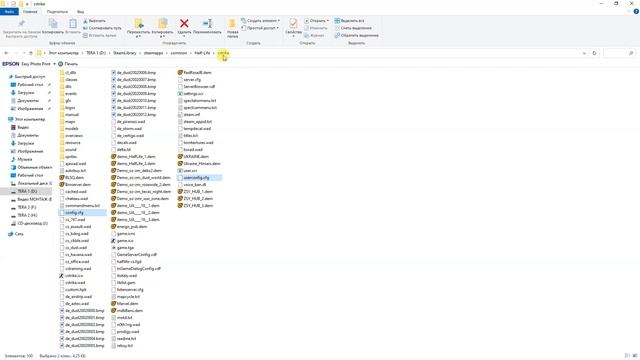Click Invert selection (Обратить выделение)
The image size is (640, 360).
tap(356, 36)
